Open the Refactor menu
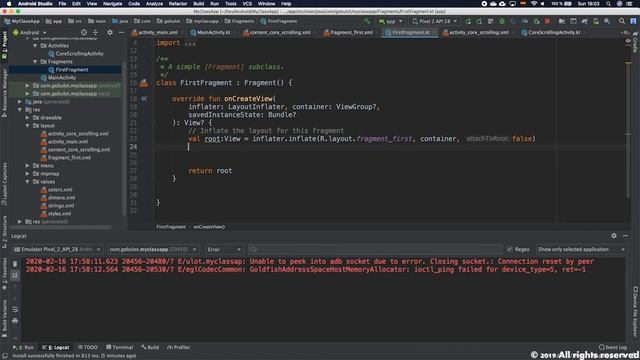 [178, 4]
